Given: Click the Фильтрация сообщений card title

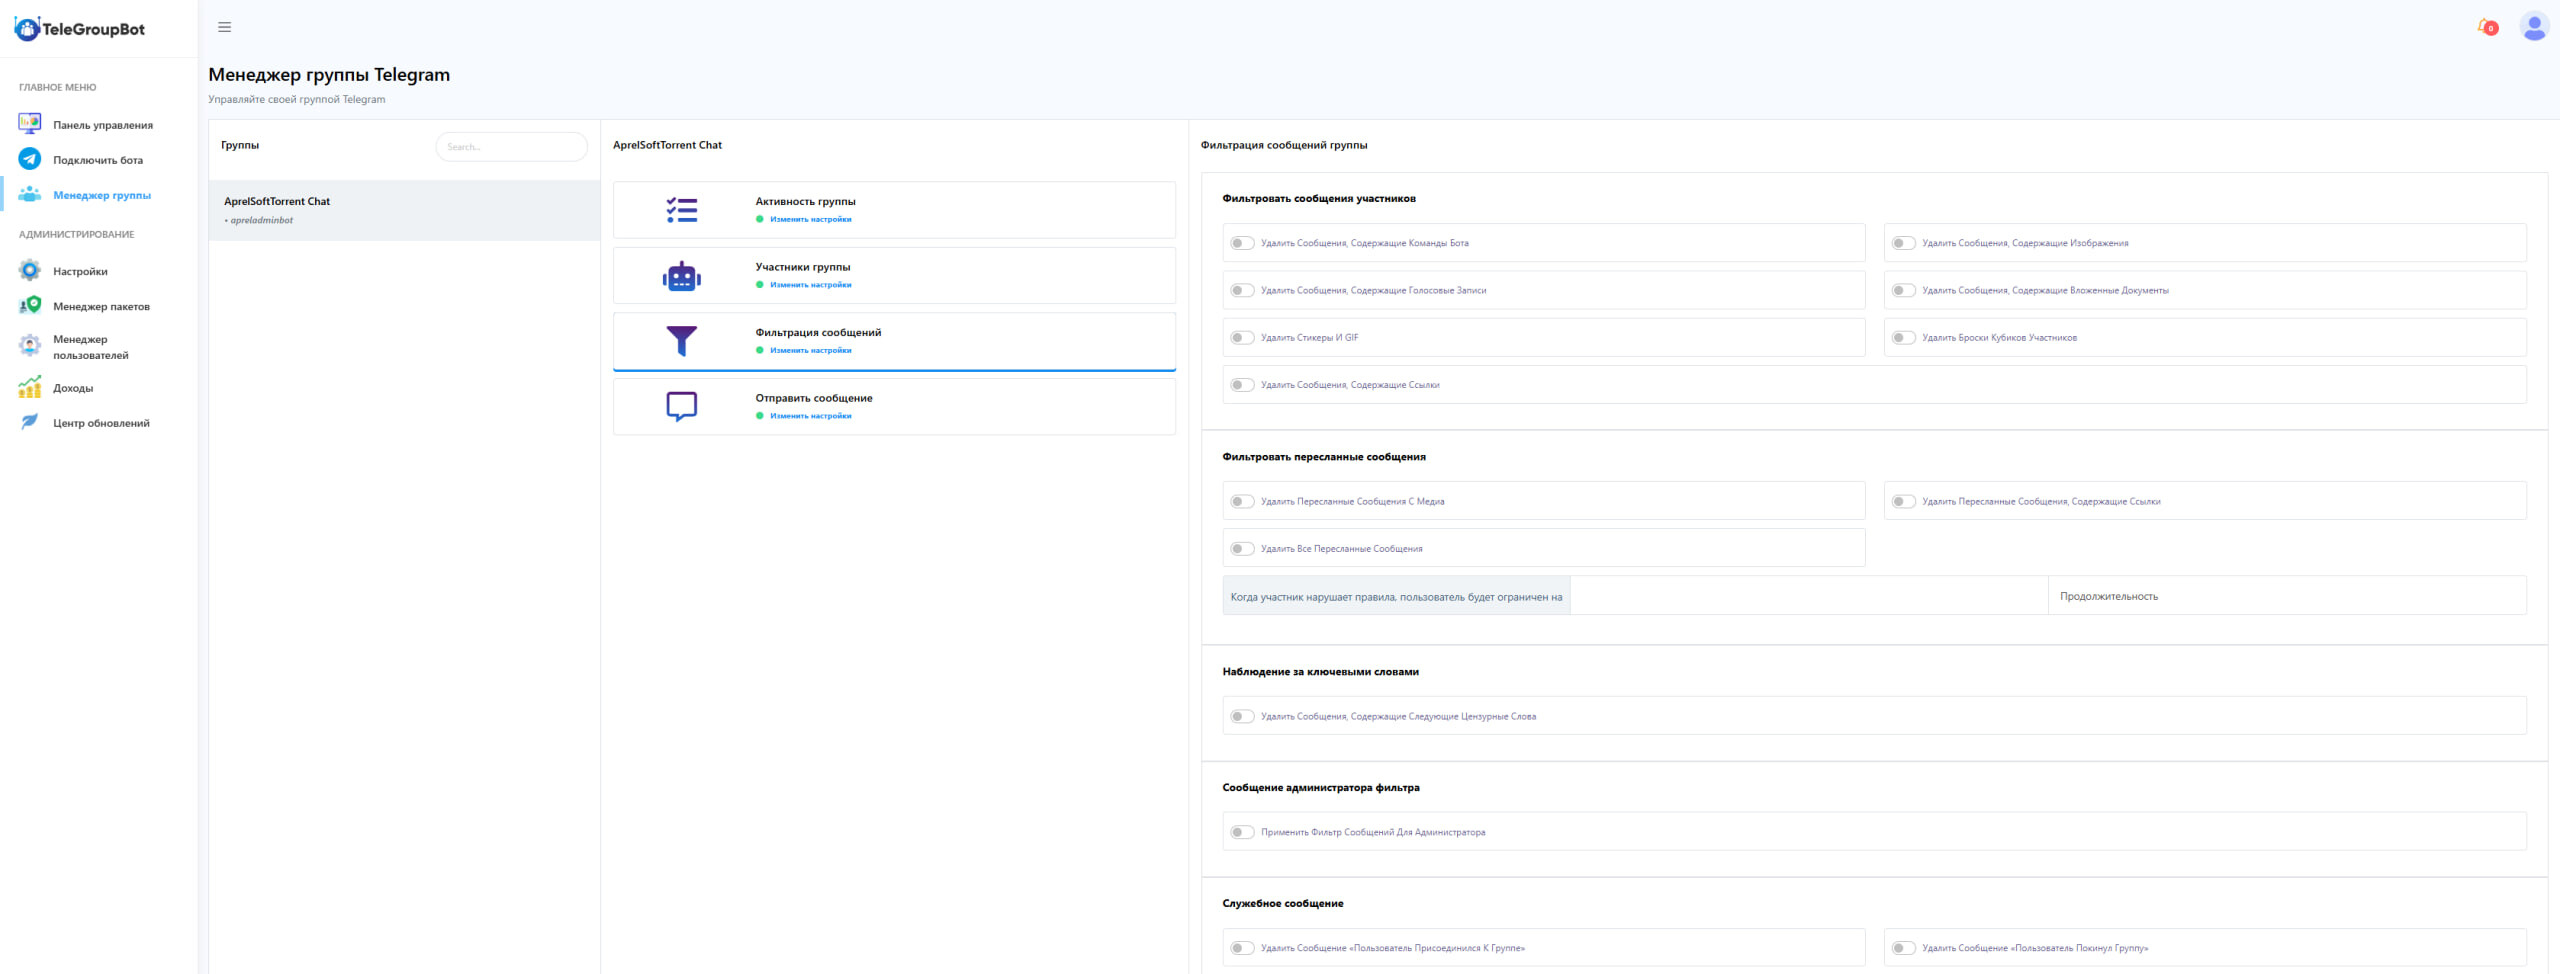Looking at the screenshot, I should point(818,333).
